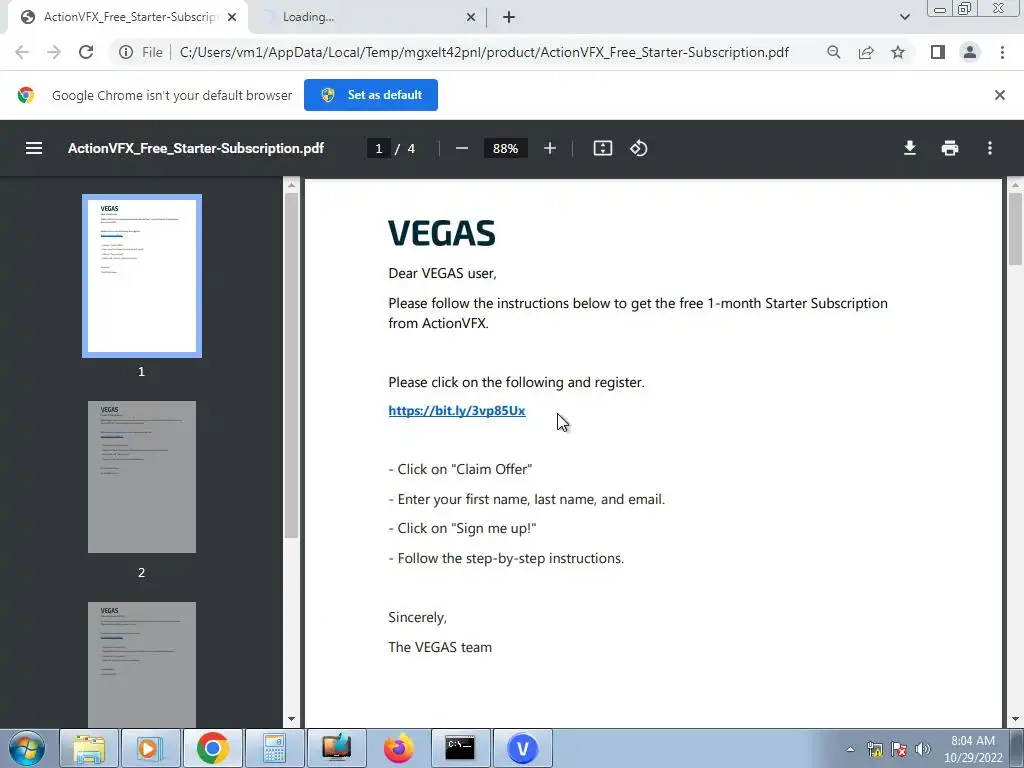Click the line 'Click on "Sign me up!"'
The width and height of the screenshot is (1024, 768).
coord(462,528)
